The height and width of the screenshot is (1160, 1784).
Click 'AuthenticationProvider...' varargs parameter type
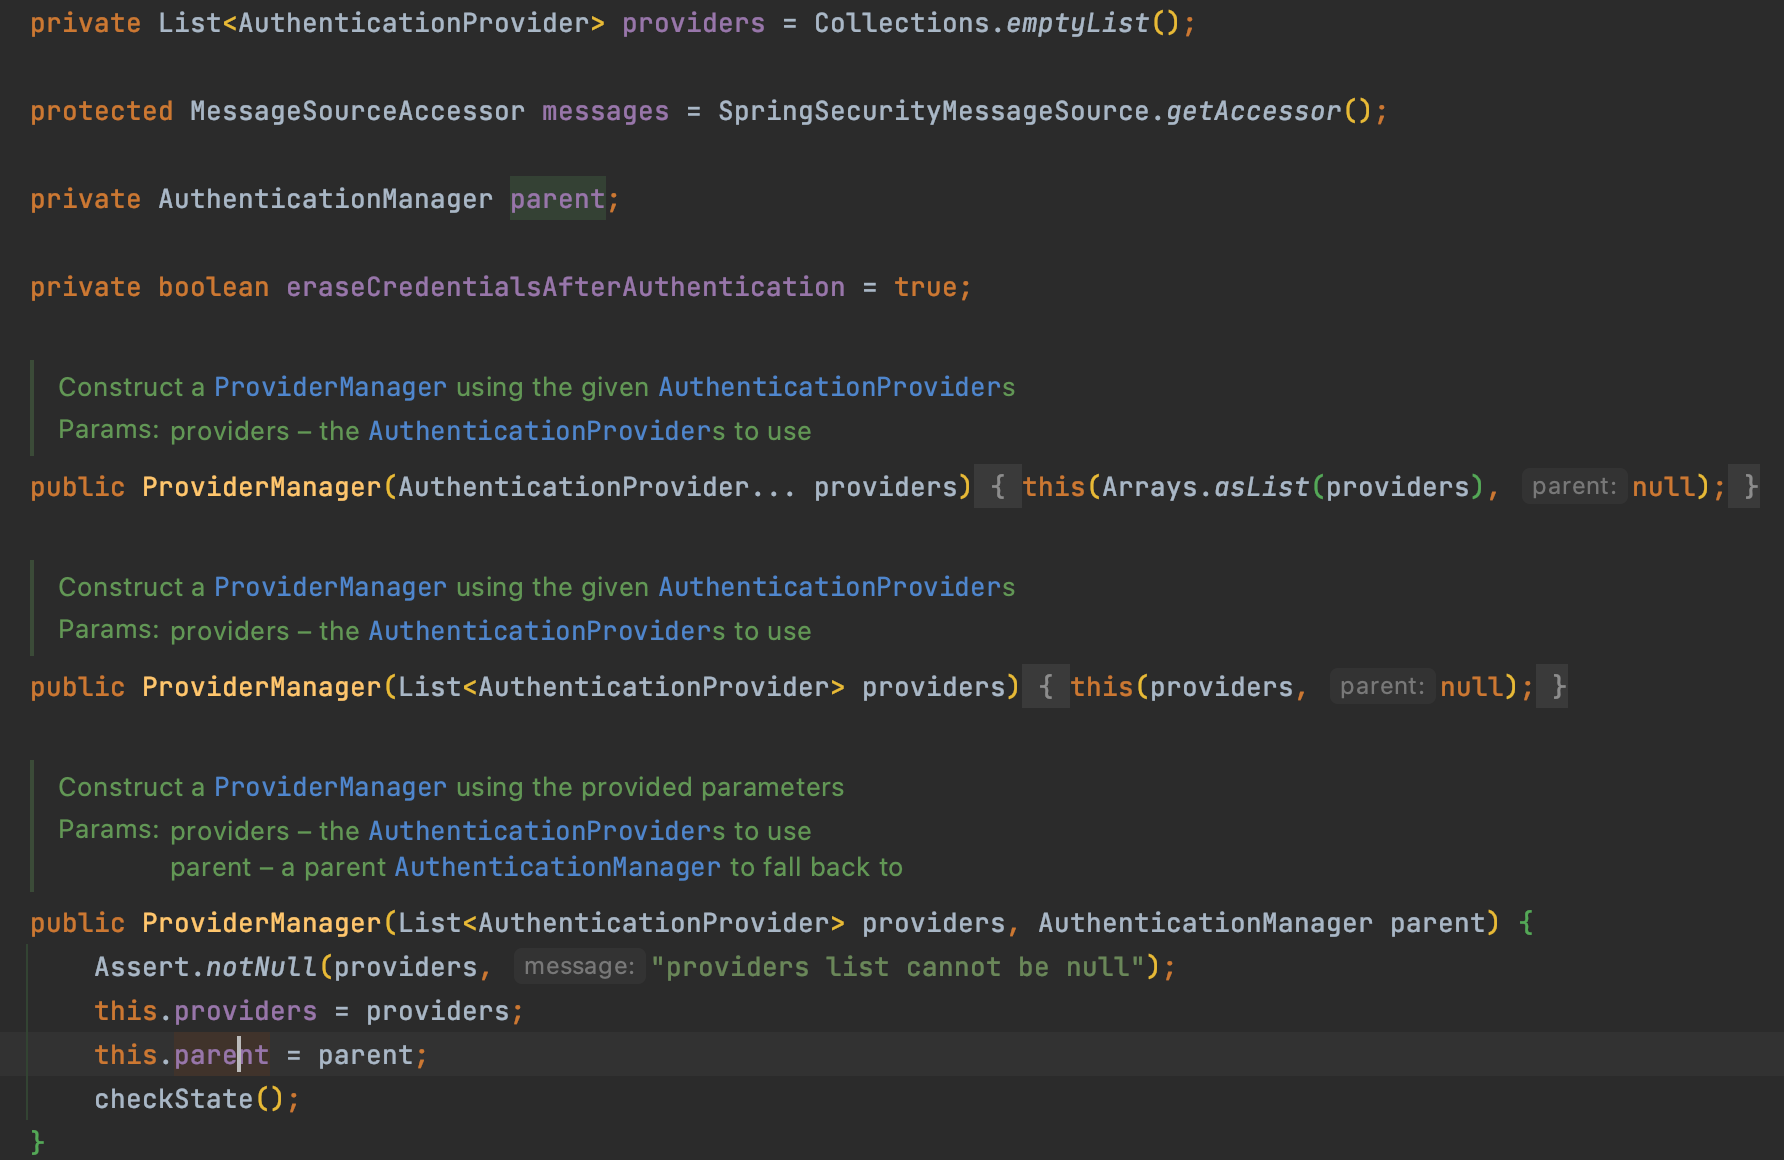click(x=597, y=487)
